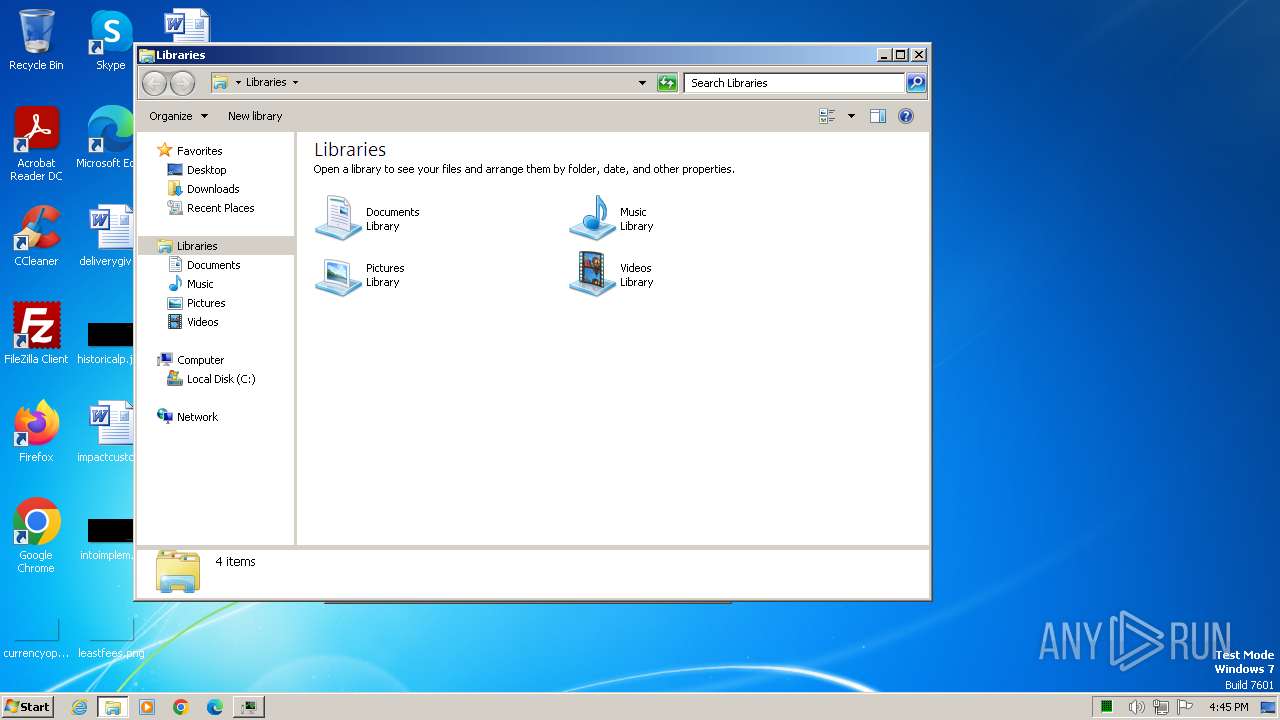Click File Explorer taskbar button

point(113,707)
